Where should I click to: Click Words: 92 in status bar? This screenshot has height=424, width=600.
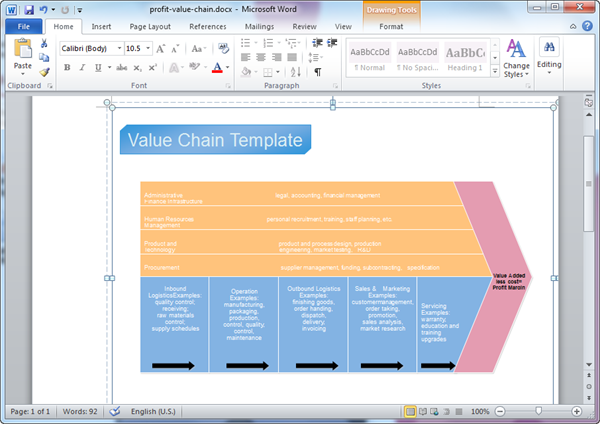click(x=80, y=412)
